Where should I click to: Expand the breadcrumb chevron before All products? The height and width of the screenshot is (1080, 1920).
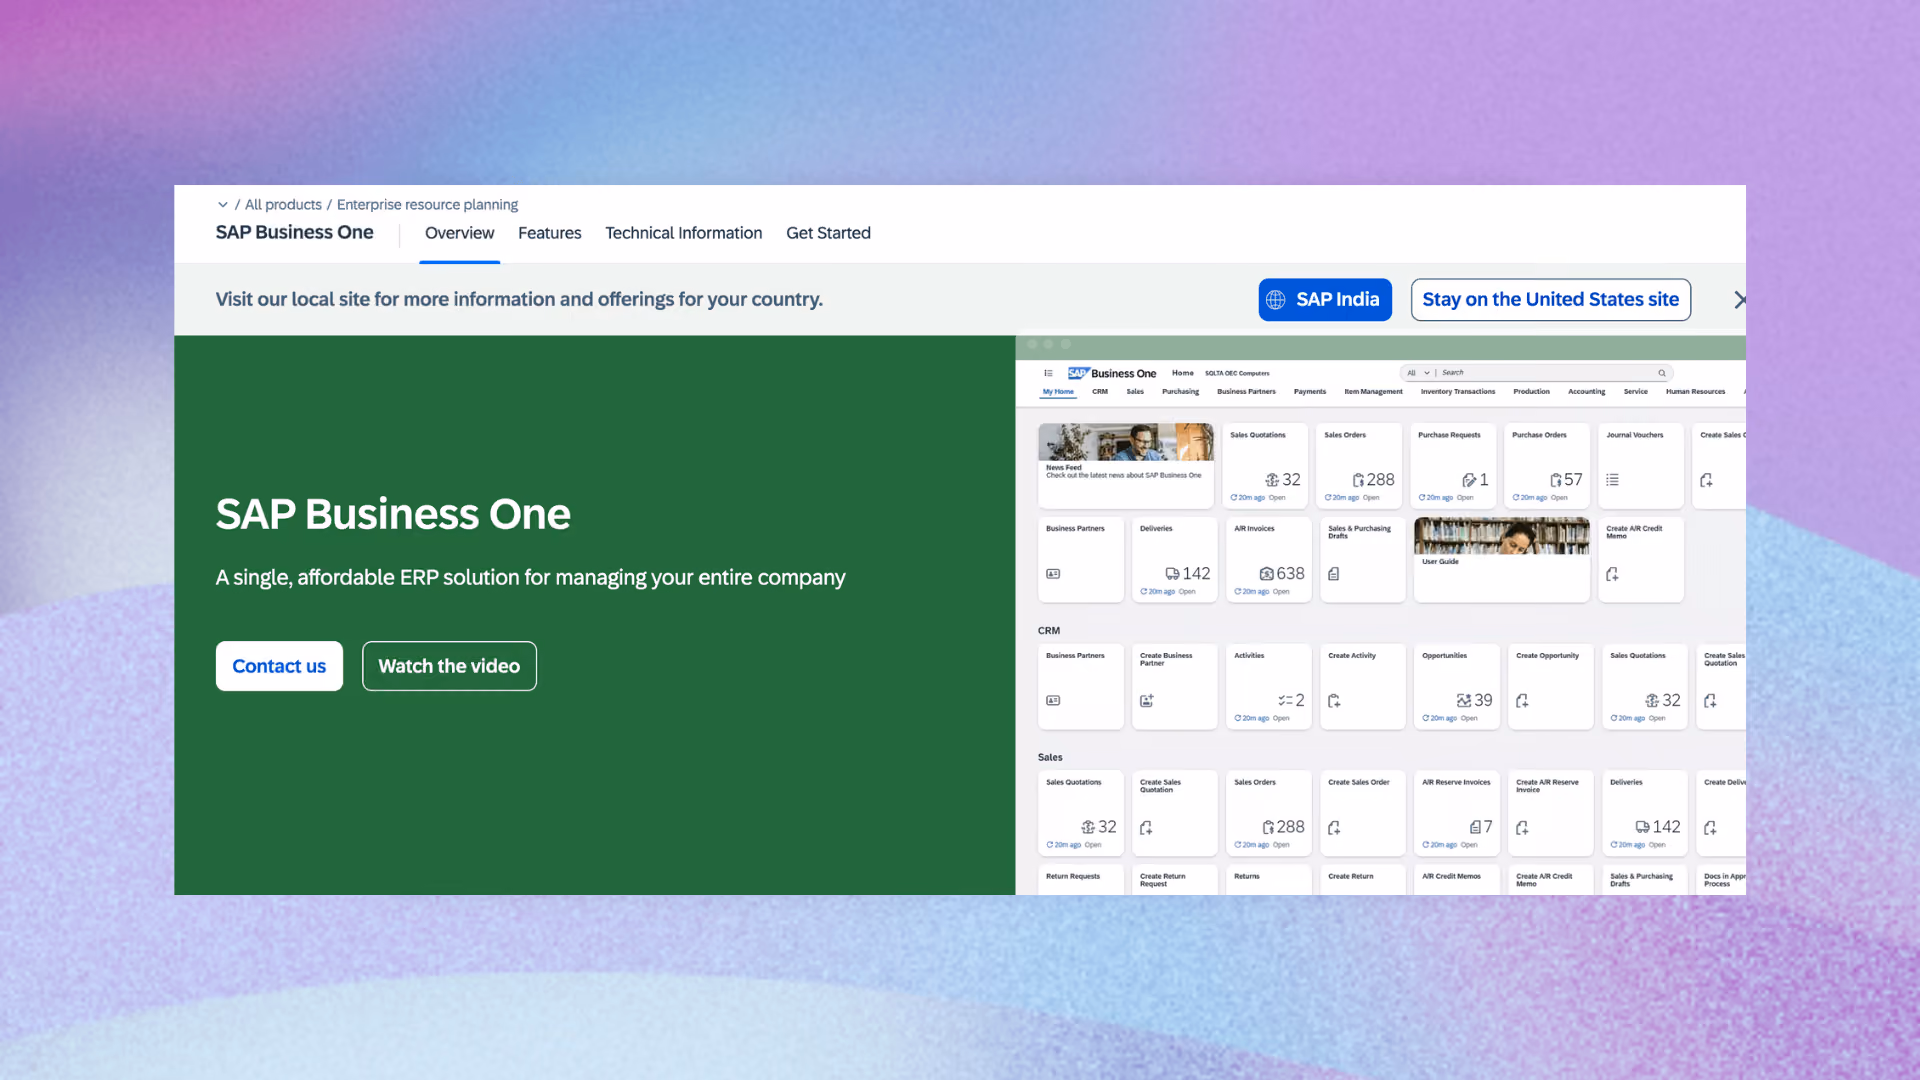click(x=222, y=205)
